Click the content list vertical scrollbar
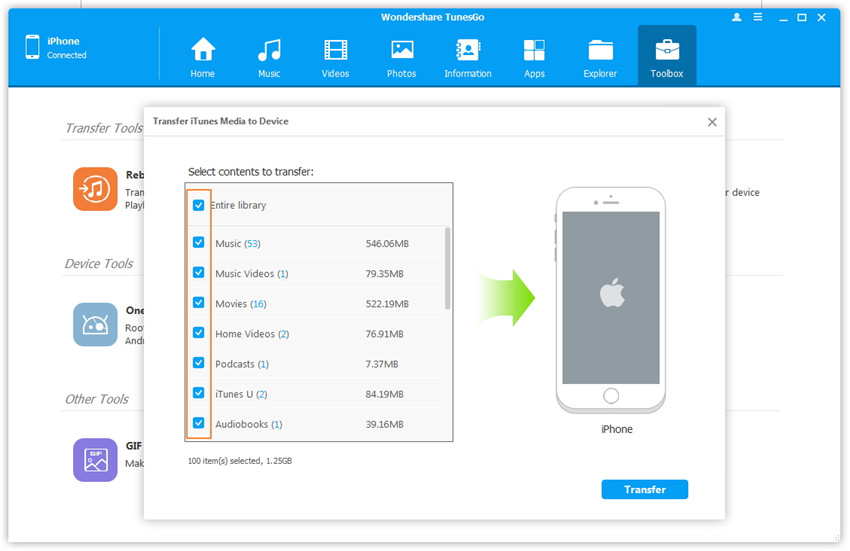 point(447,267)
